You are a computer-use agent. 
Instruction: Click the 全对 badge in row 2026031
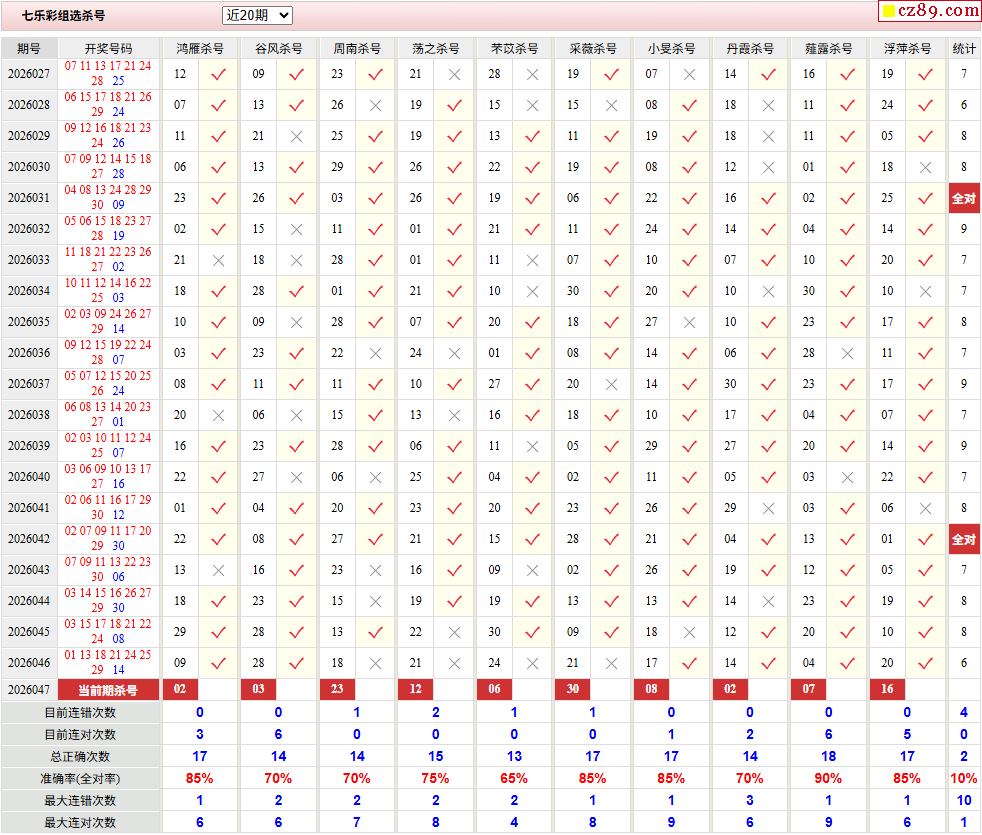pos(963,198)
